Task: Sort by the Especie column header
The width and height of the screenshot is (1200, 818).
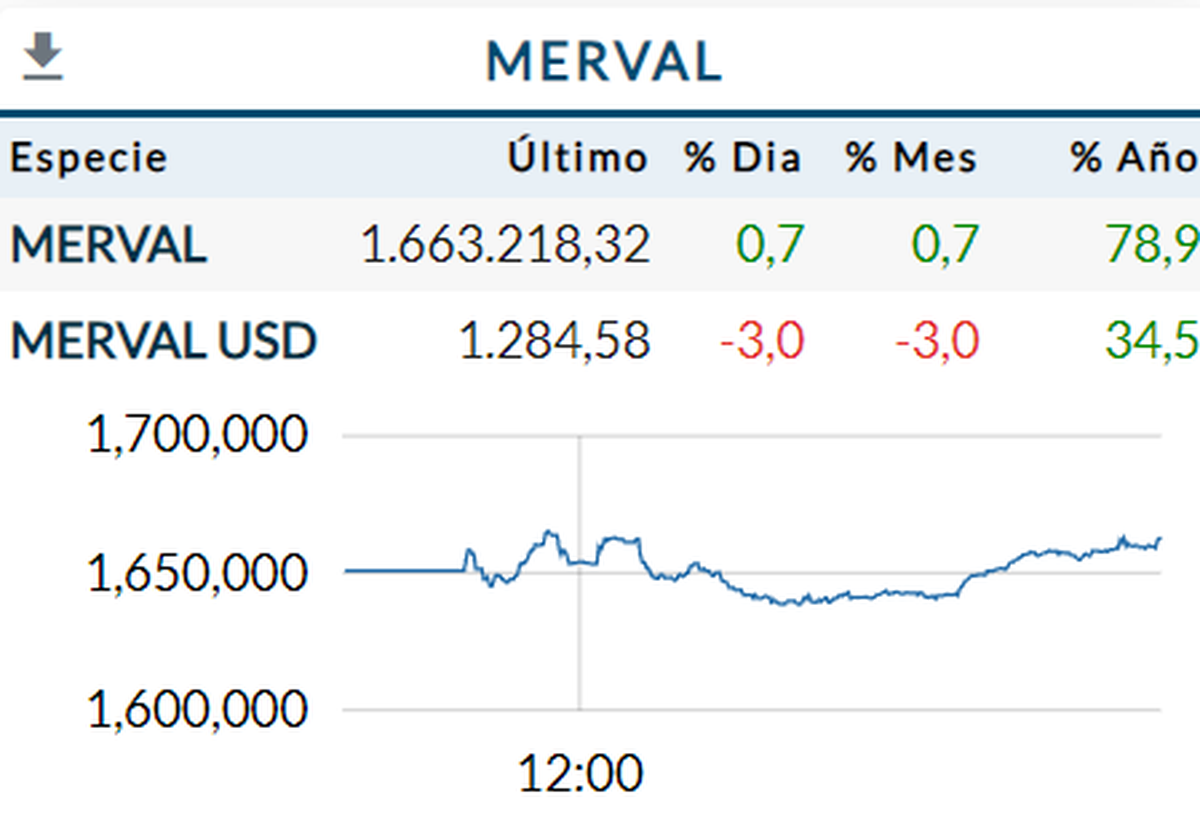Action: tap(89, 158)
